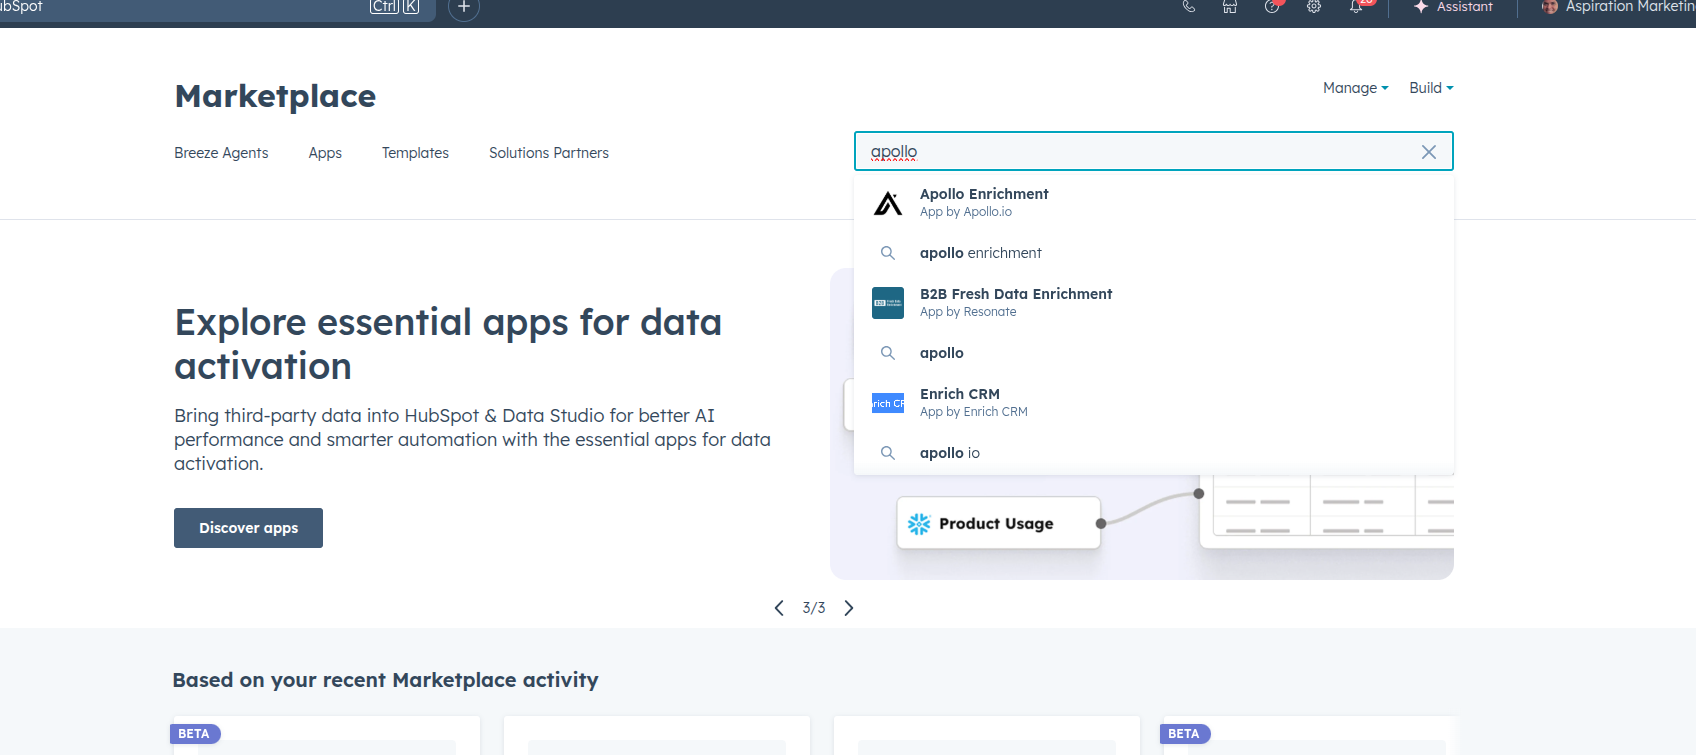The height and width of the screenshot is (755, 1696).
Task: Click the Apollo Enrichment app logo
Action: 888,203
